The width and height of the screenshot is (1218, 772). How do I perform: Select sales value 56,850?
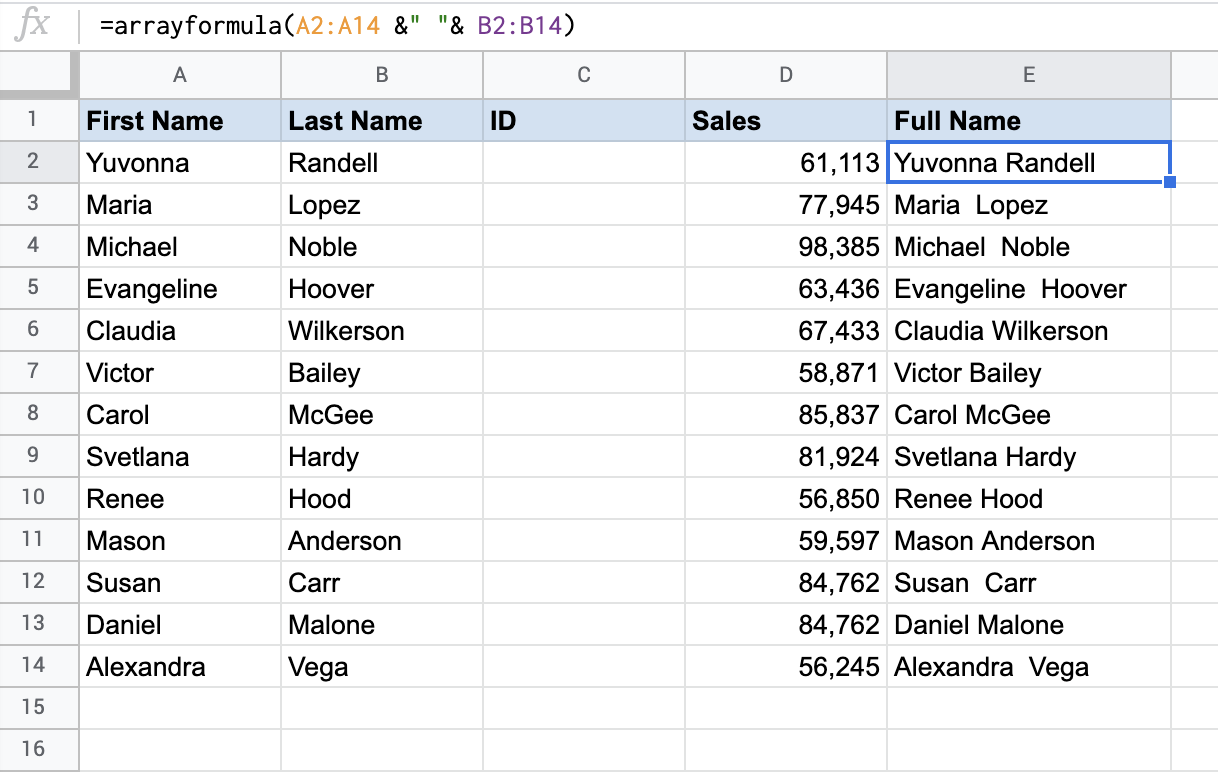(786, 499)
